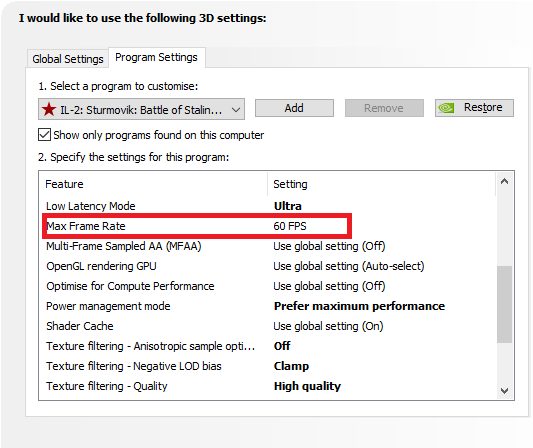Click the settings list scrollbar thumb
This screenshot has height=448, width=533.
[504, 304]
